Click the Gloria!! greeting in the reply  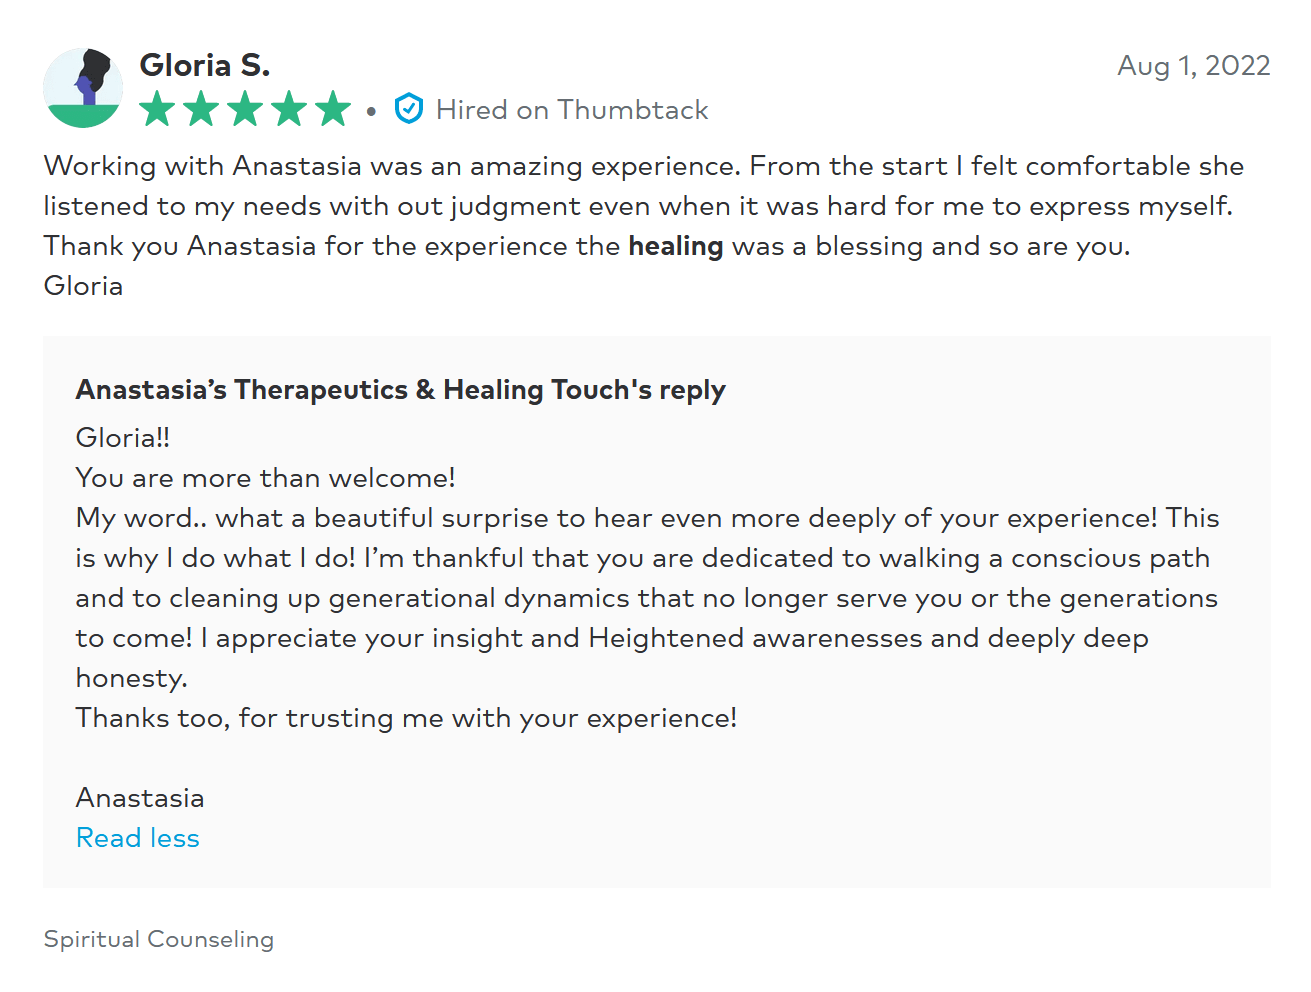click(123, 438)
